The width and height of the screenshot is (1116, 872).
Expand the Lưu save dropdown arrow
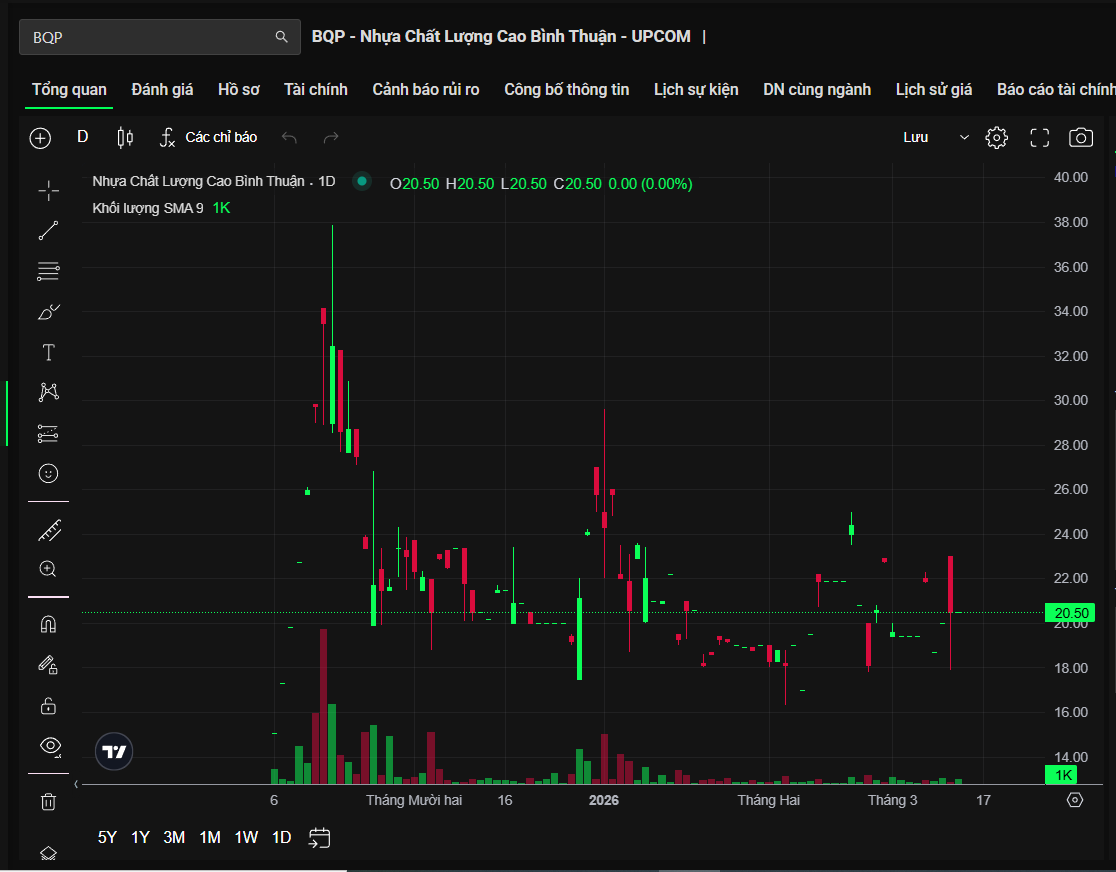pos(964,138)
